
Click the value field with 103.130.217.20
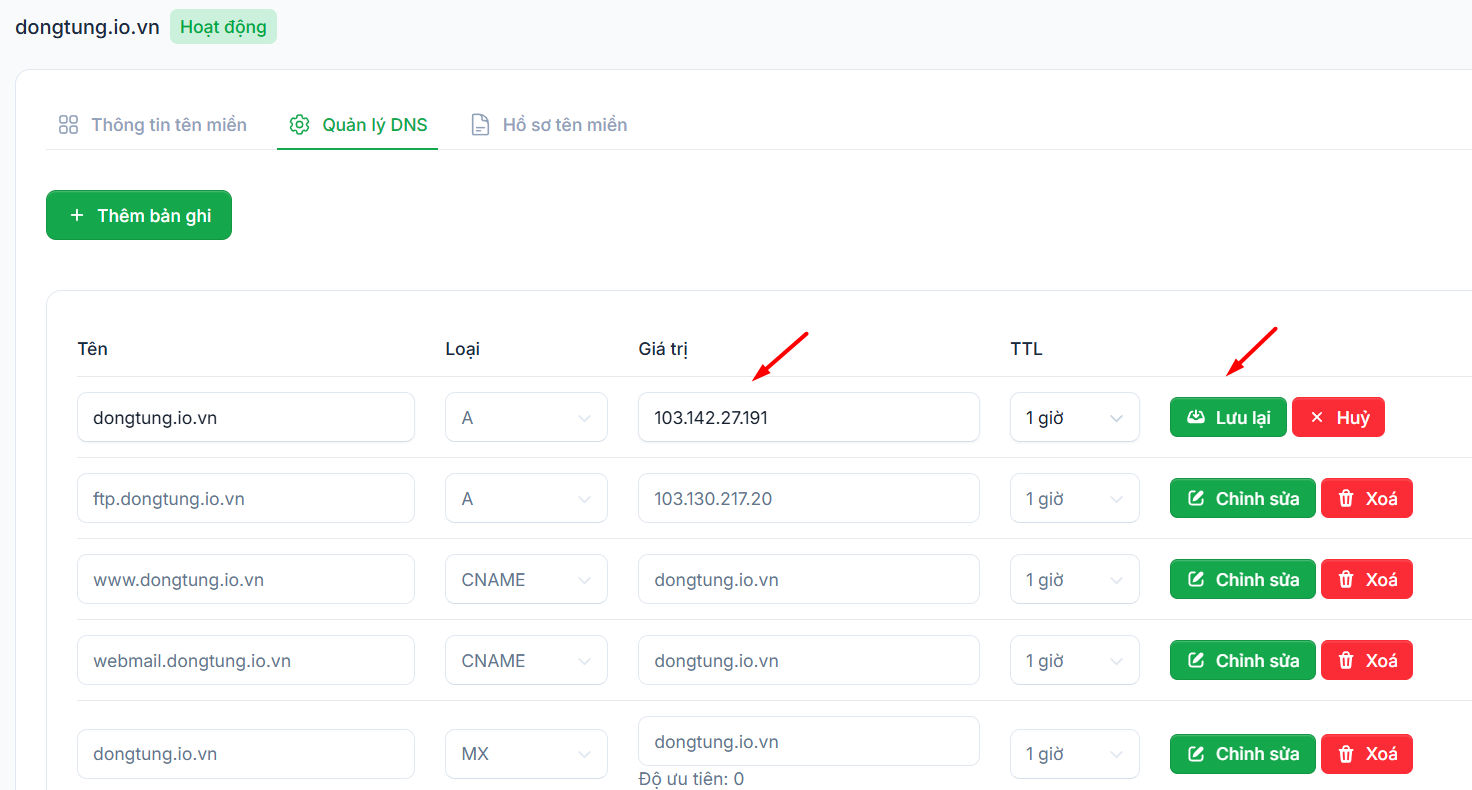tap(809, 498)
